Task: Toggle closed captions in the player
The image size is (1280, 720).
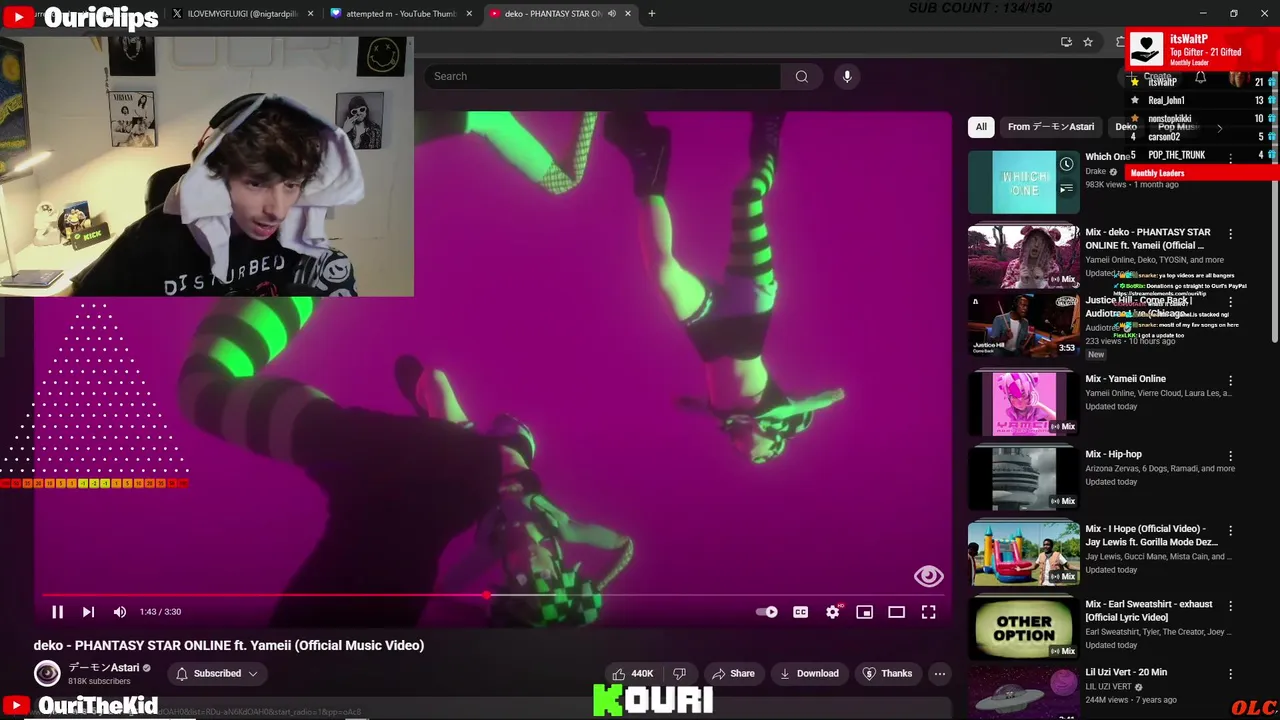Action: click(x=800, y=612)
